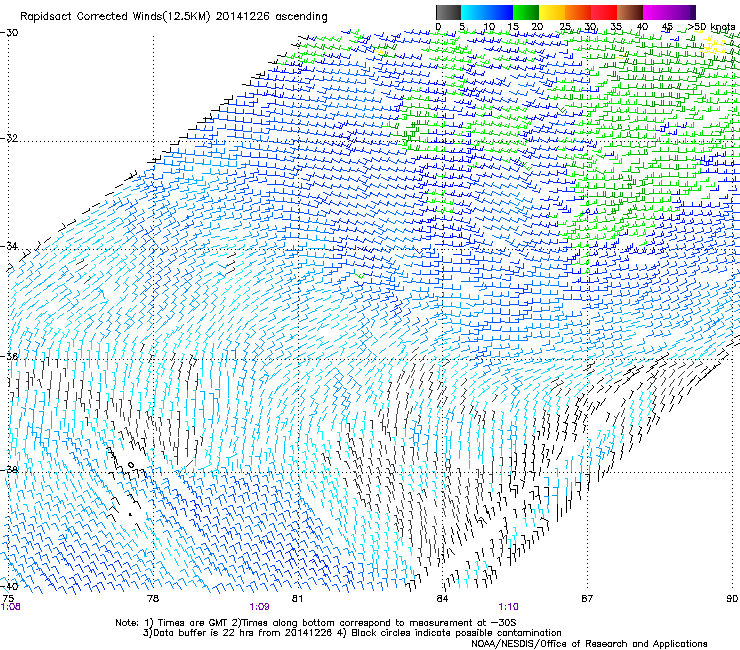Click the longitude label '87'
Screen dimensions: 740x650
click(x=587, y=598)
